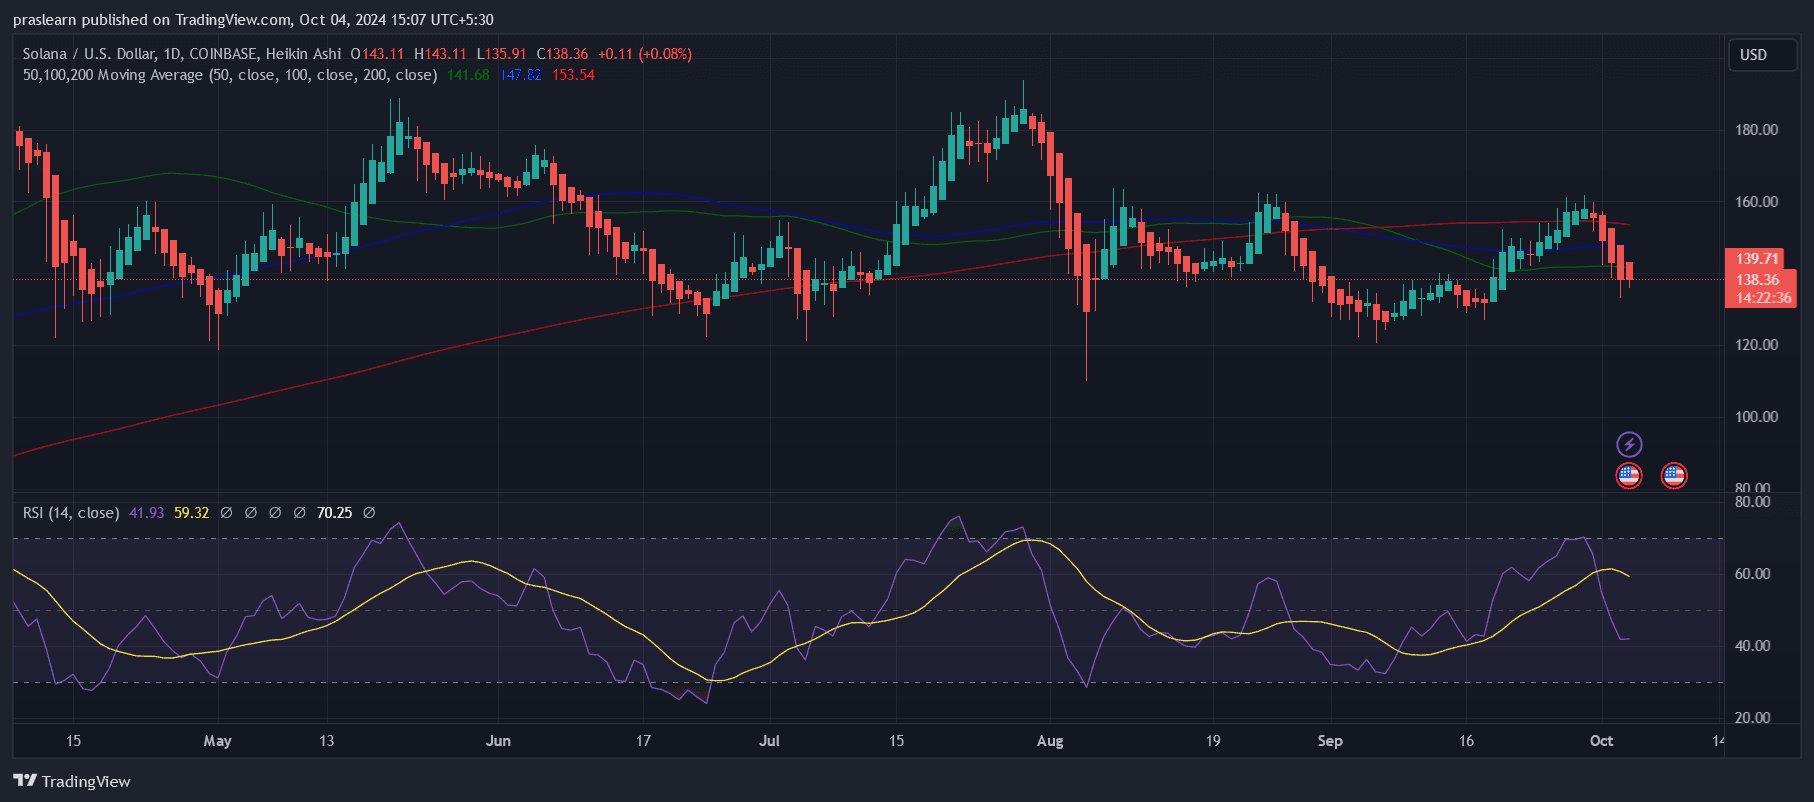Image resolution: width=1814 pixels, height=802 pixels.
Task: Open the US flag event icon below the lightning icon
Action: coord(1629,475)
